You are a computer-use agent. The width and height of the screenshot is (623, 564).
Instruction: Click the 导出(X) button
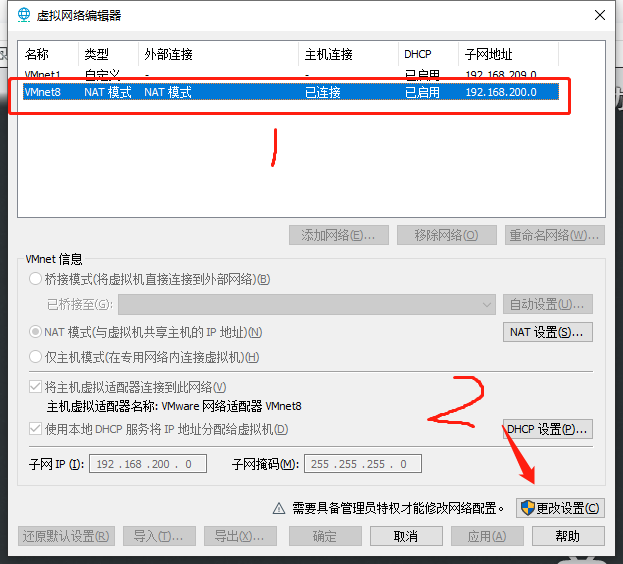click(x=240, y=536)
